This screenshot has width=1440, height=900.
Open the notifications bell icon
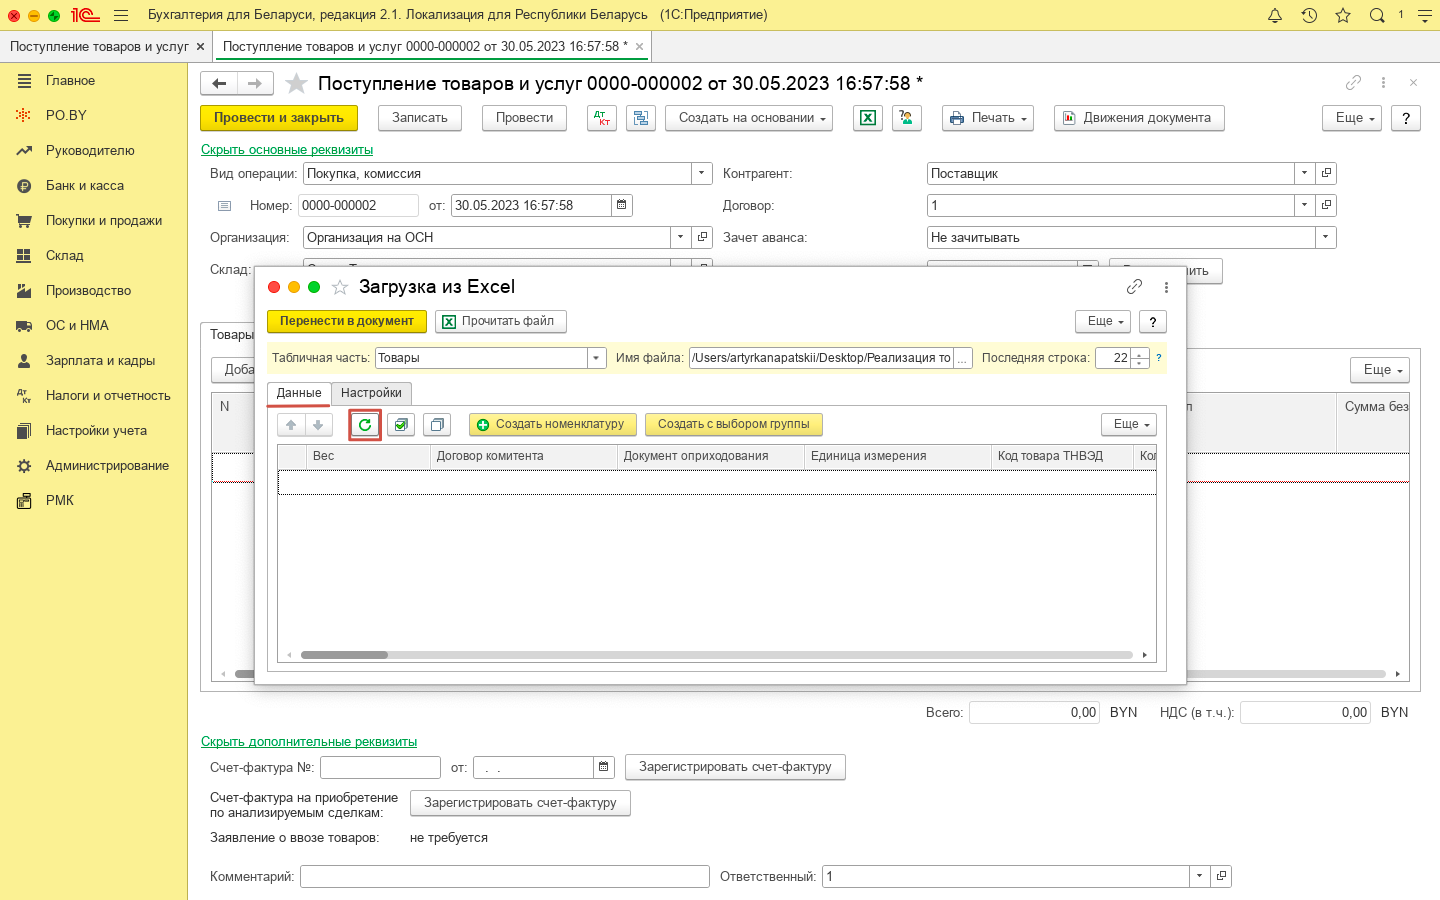click(x=1275, y=15)
